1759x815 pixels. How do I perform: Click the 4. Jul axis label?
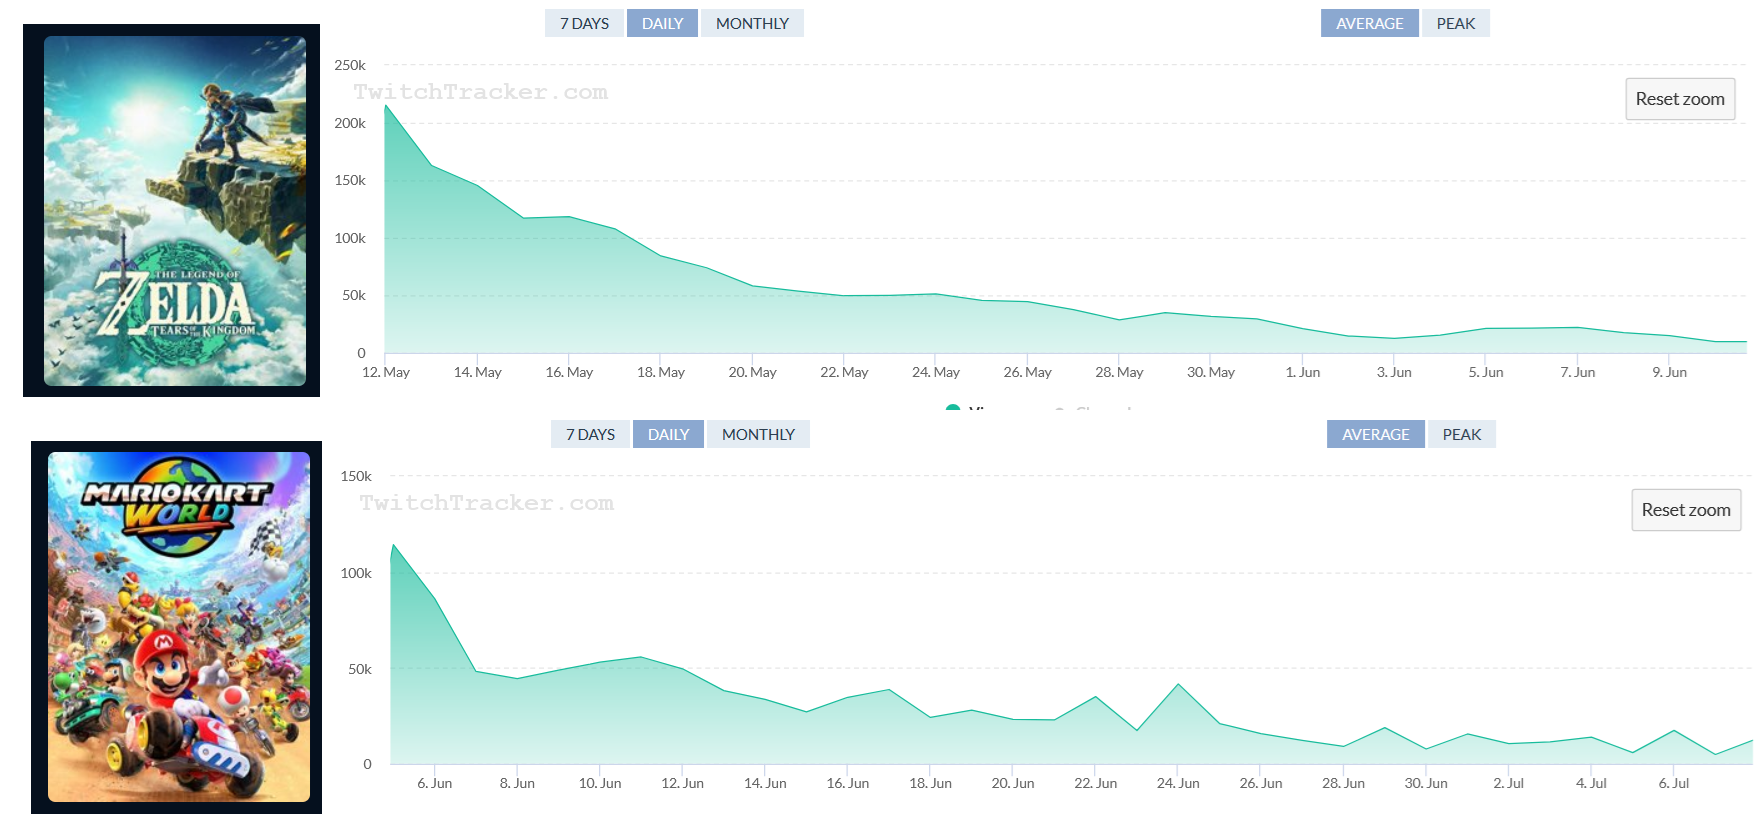[1591, 783]
